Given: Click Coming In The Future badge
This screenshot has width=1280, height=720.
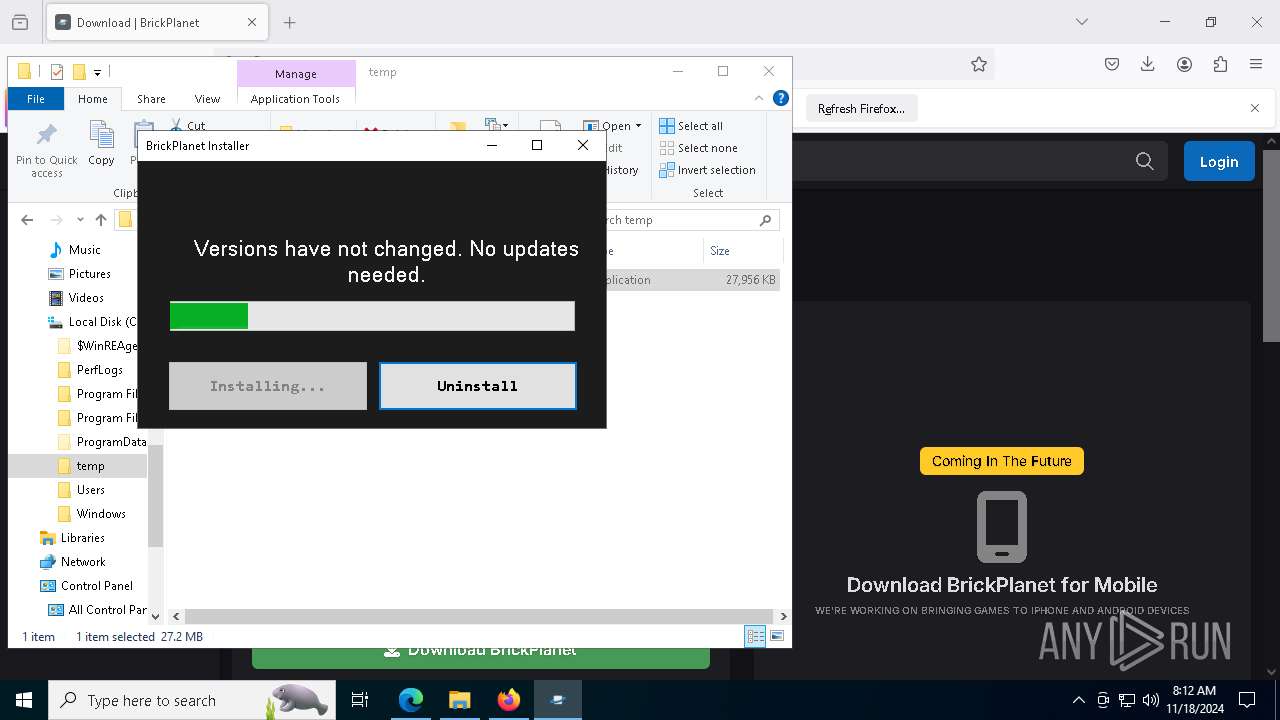Looking at the screenshot, I should click(1002, 461).
